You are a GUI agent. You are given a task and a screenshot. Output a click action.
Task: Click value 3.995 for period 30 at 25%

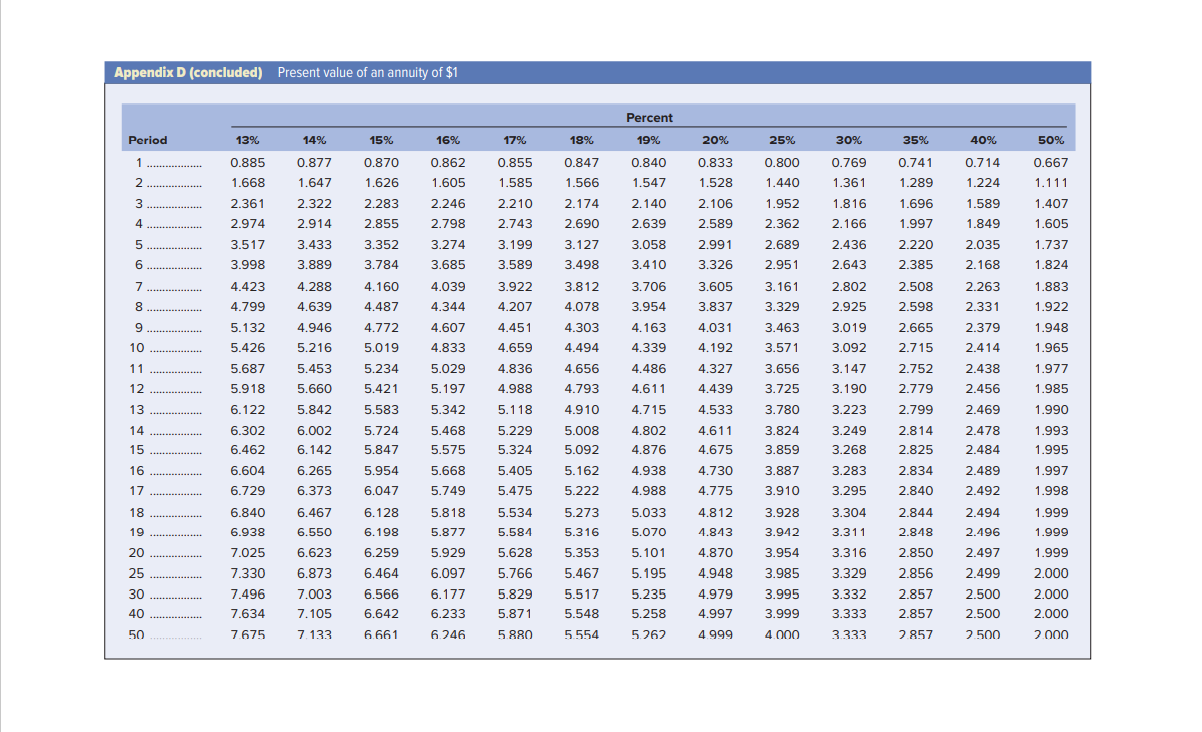tap(782, 594)
